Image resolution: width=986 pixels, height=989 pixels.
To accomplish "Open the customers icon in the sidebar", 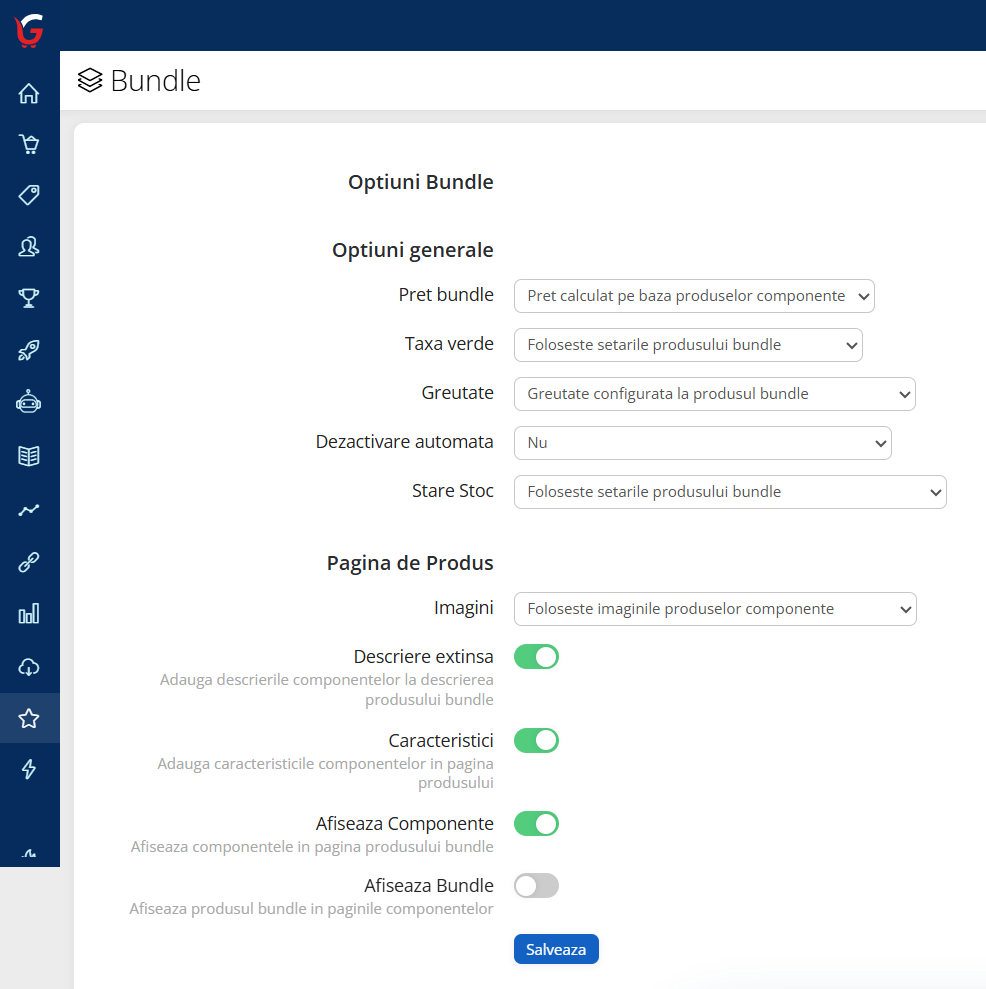I will (x=29, y=247).
